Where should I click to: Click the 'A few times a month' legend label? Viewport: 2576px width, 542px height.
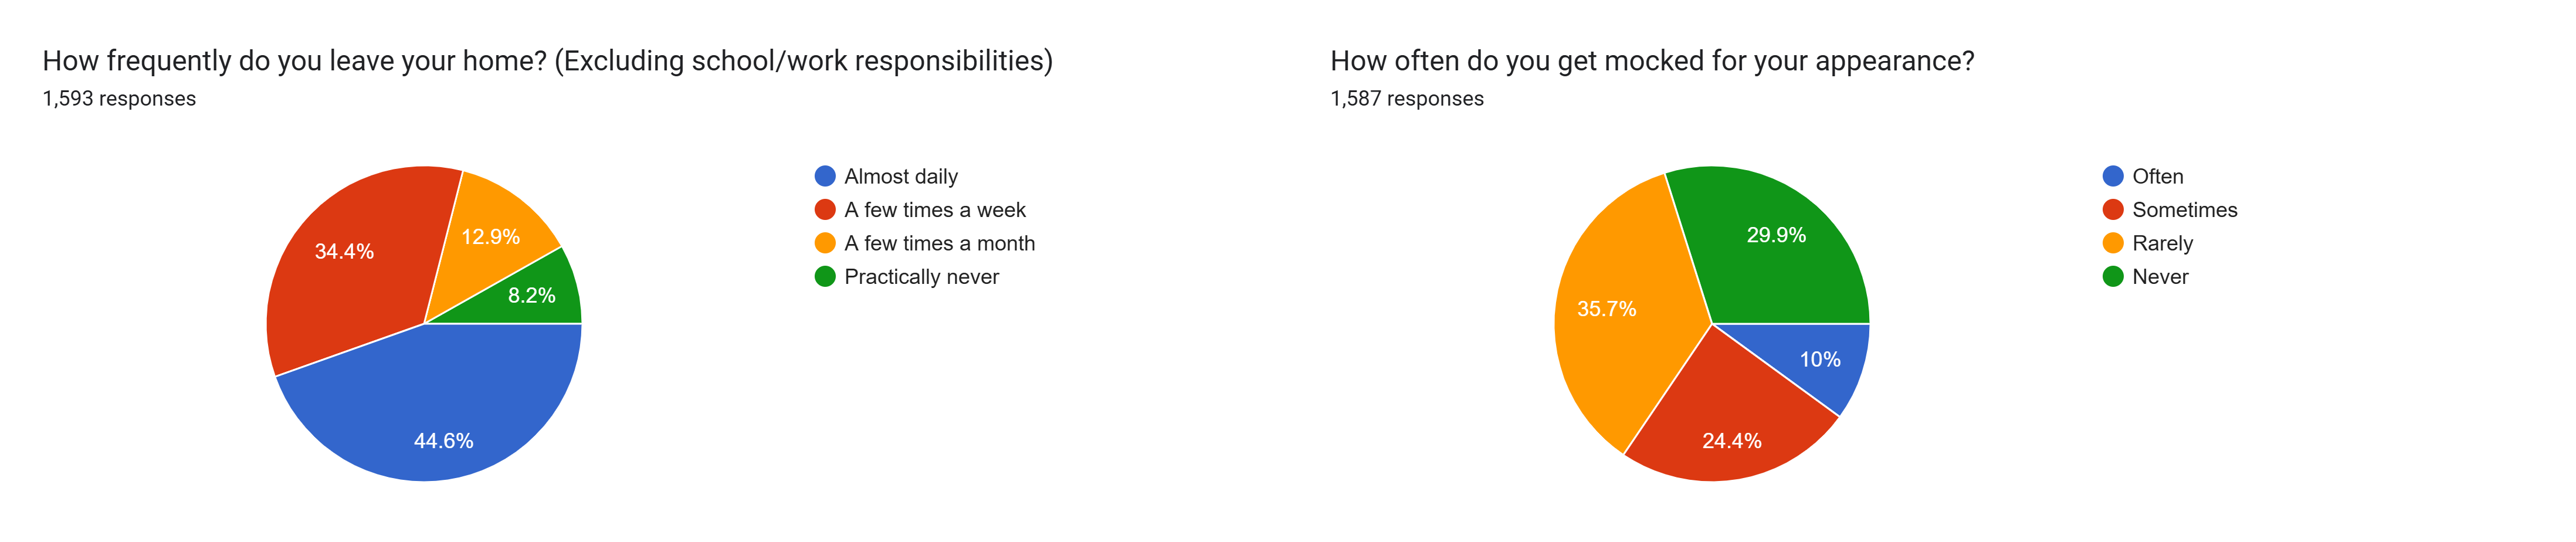[x=939, y=243]
